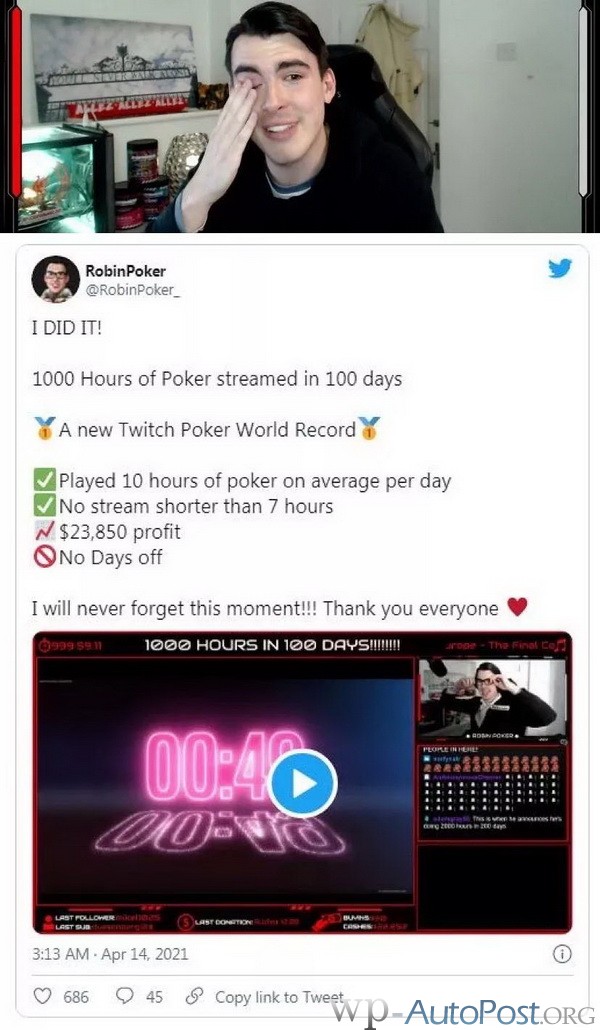Open the 3:13 AM Apr 14, 2021 timestamp

(x=110, y=954)
